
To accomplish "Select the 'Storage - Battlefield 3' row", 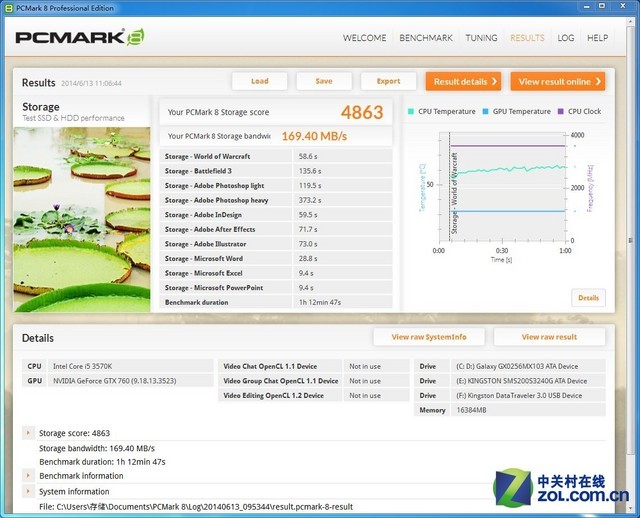I will pos(276,171).
